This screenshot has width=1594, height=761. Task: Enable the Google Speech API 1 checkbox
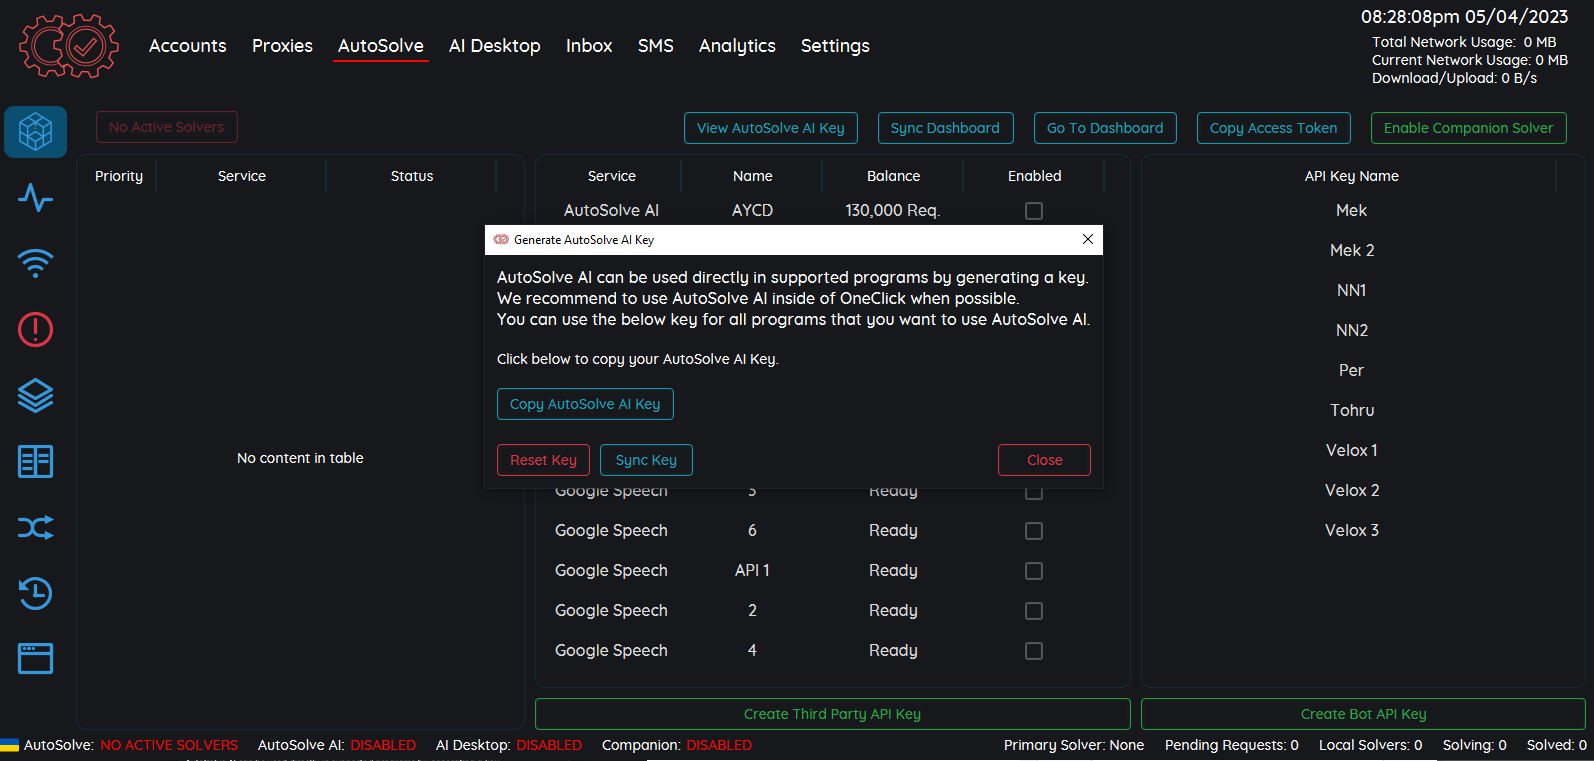tap(1034, 571)
